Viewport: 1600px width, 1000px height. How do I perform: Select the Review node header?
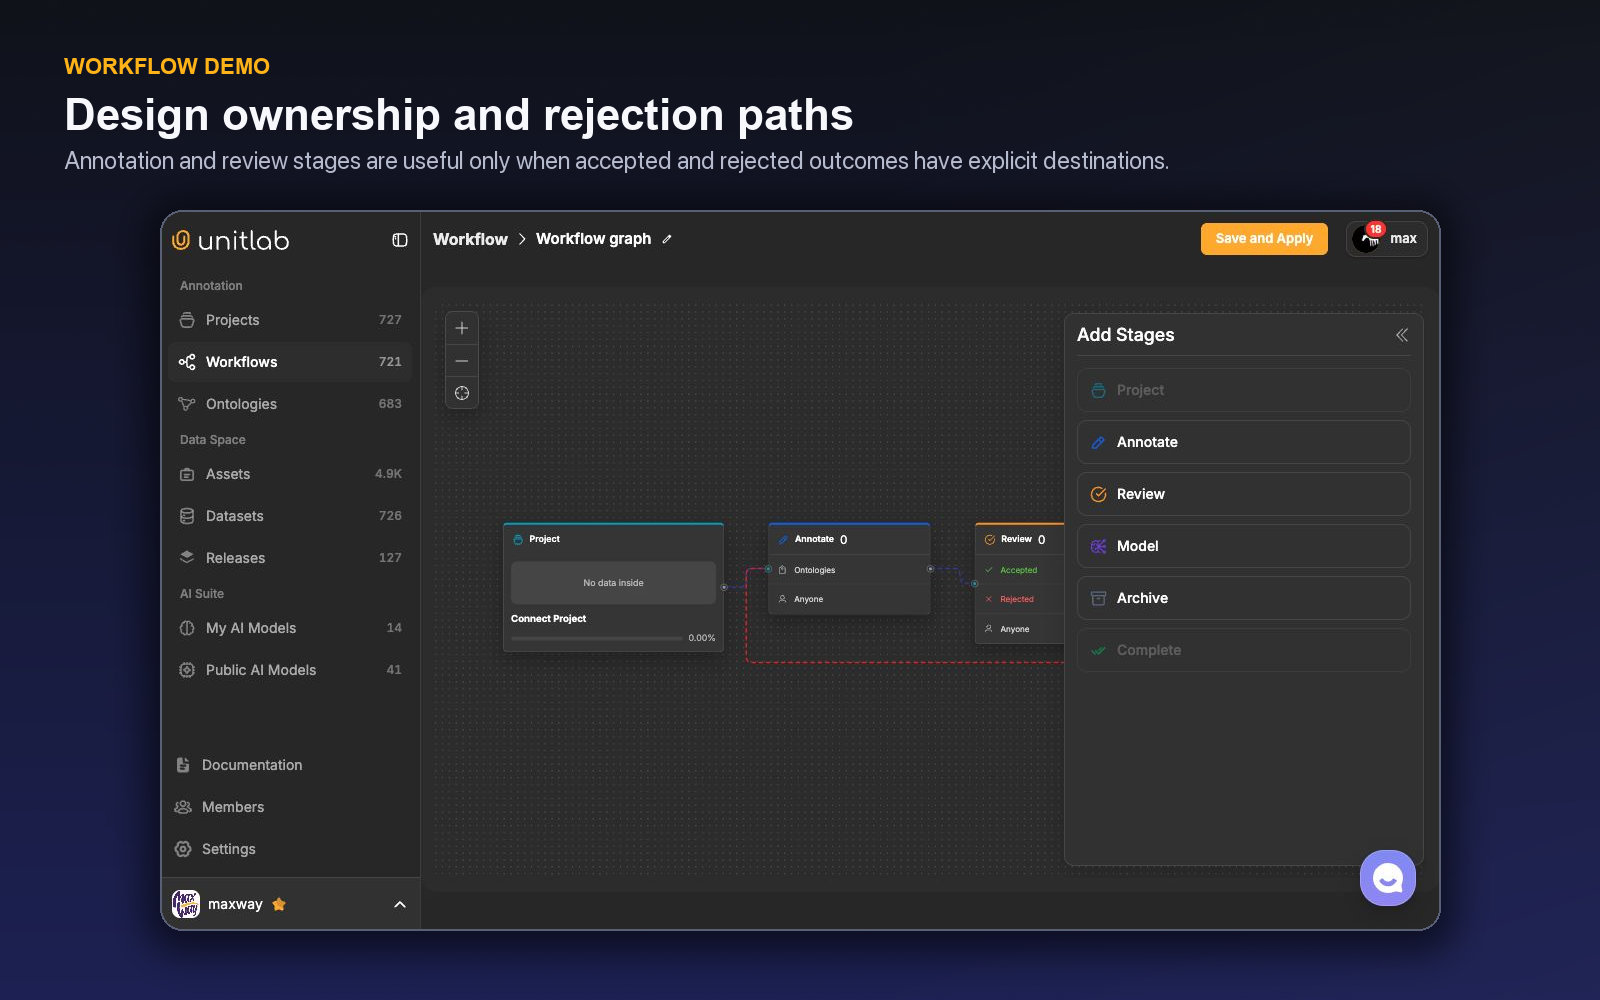pos(1020,539)
